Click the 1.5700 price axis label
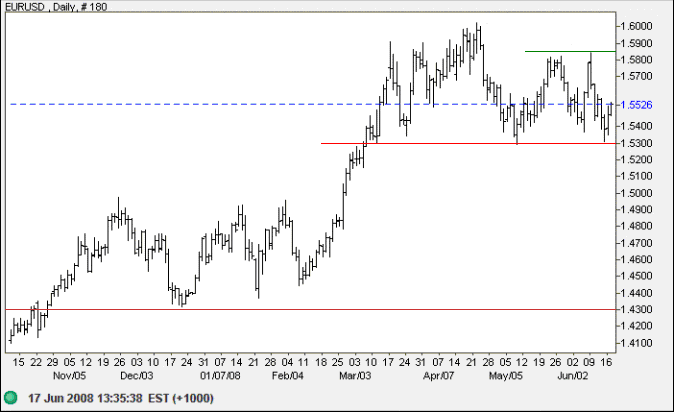 tap(636, 76)
